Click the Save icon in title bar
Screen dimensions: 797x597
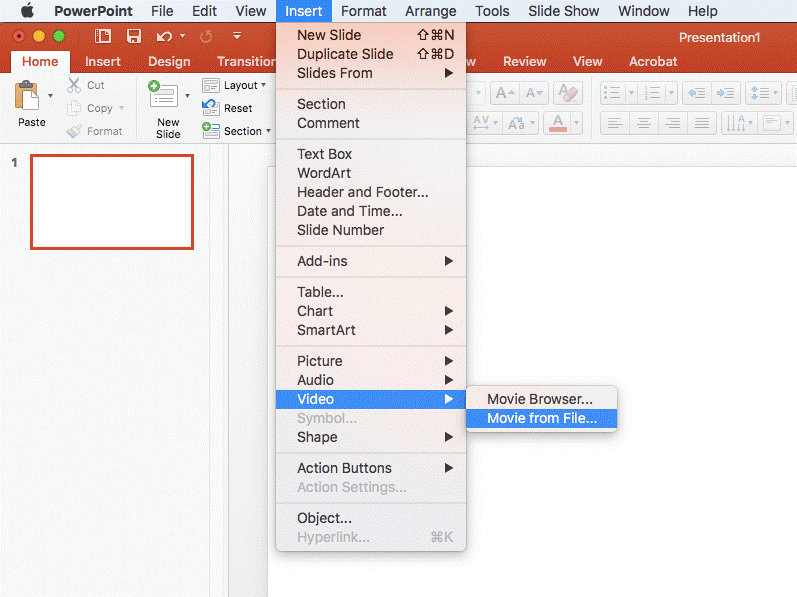click(x=133, y=37)
